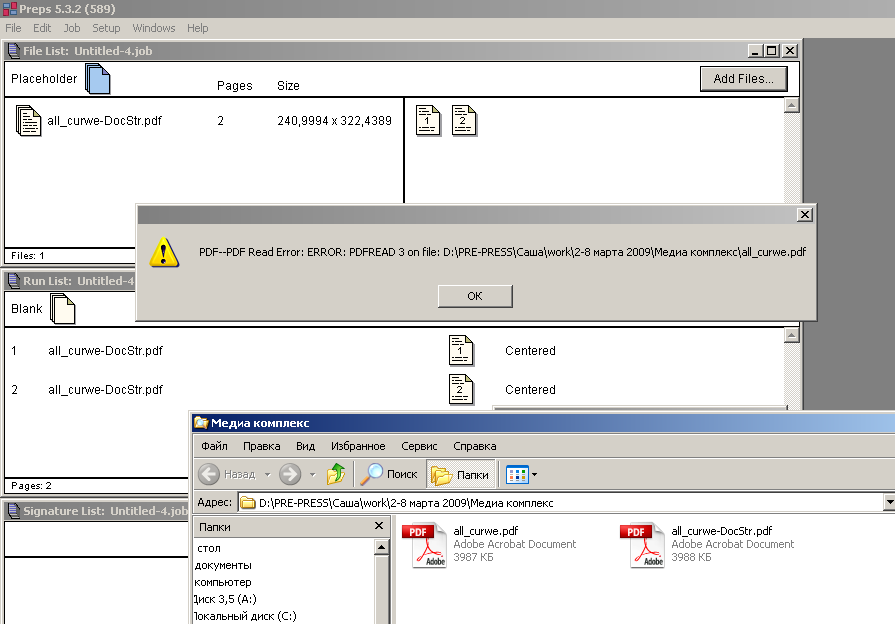895x624 pixels.
Task: Open Поиск search in Explorer toolbar
Action: pyautogui.click(x=388, y=474)
